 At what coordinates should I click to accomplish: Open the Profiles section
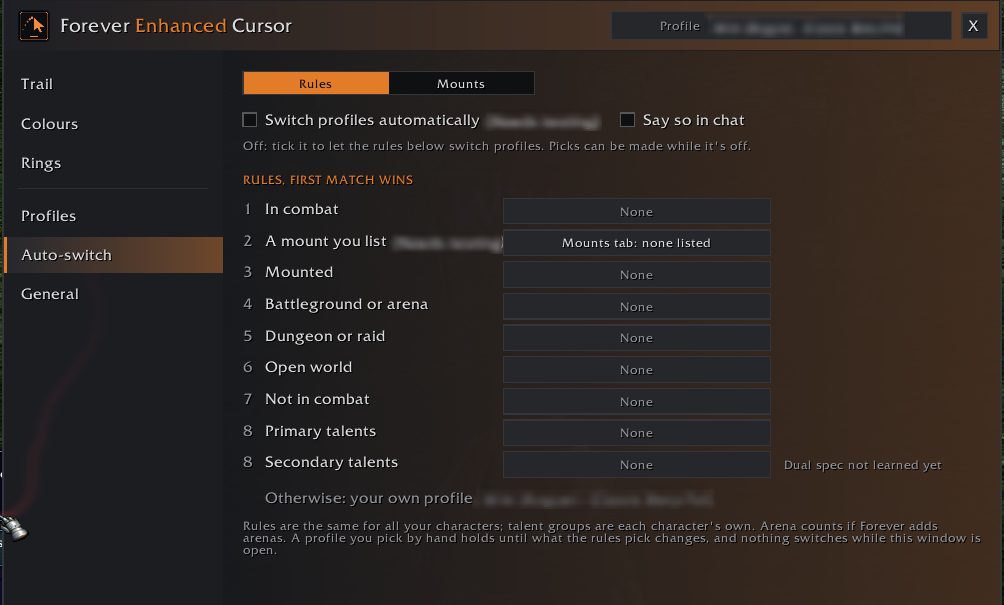[48, 216]
